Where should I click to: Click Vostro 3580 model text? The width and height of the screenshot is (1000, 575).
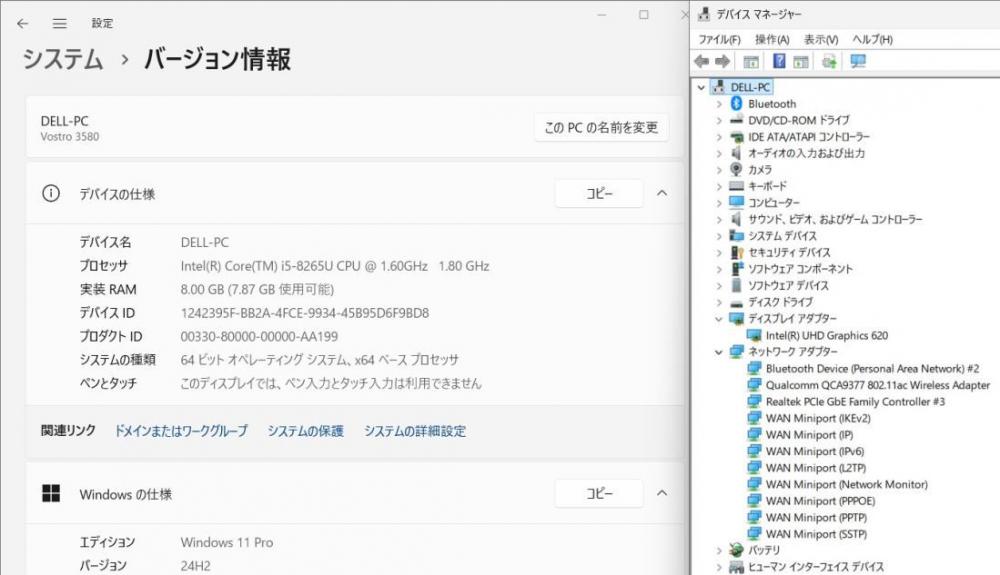(70, 136)
